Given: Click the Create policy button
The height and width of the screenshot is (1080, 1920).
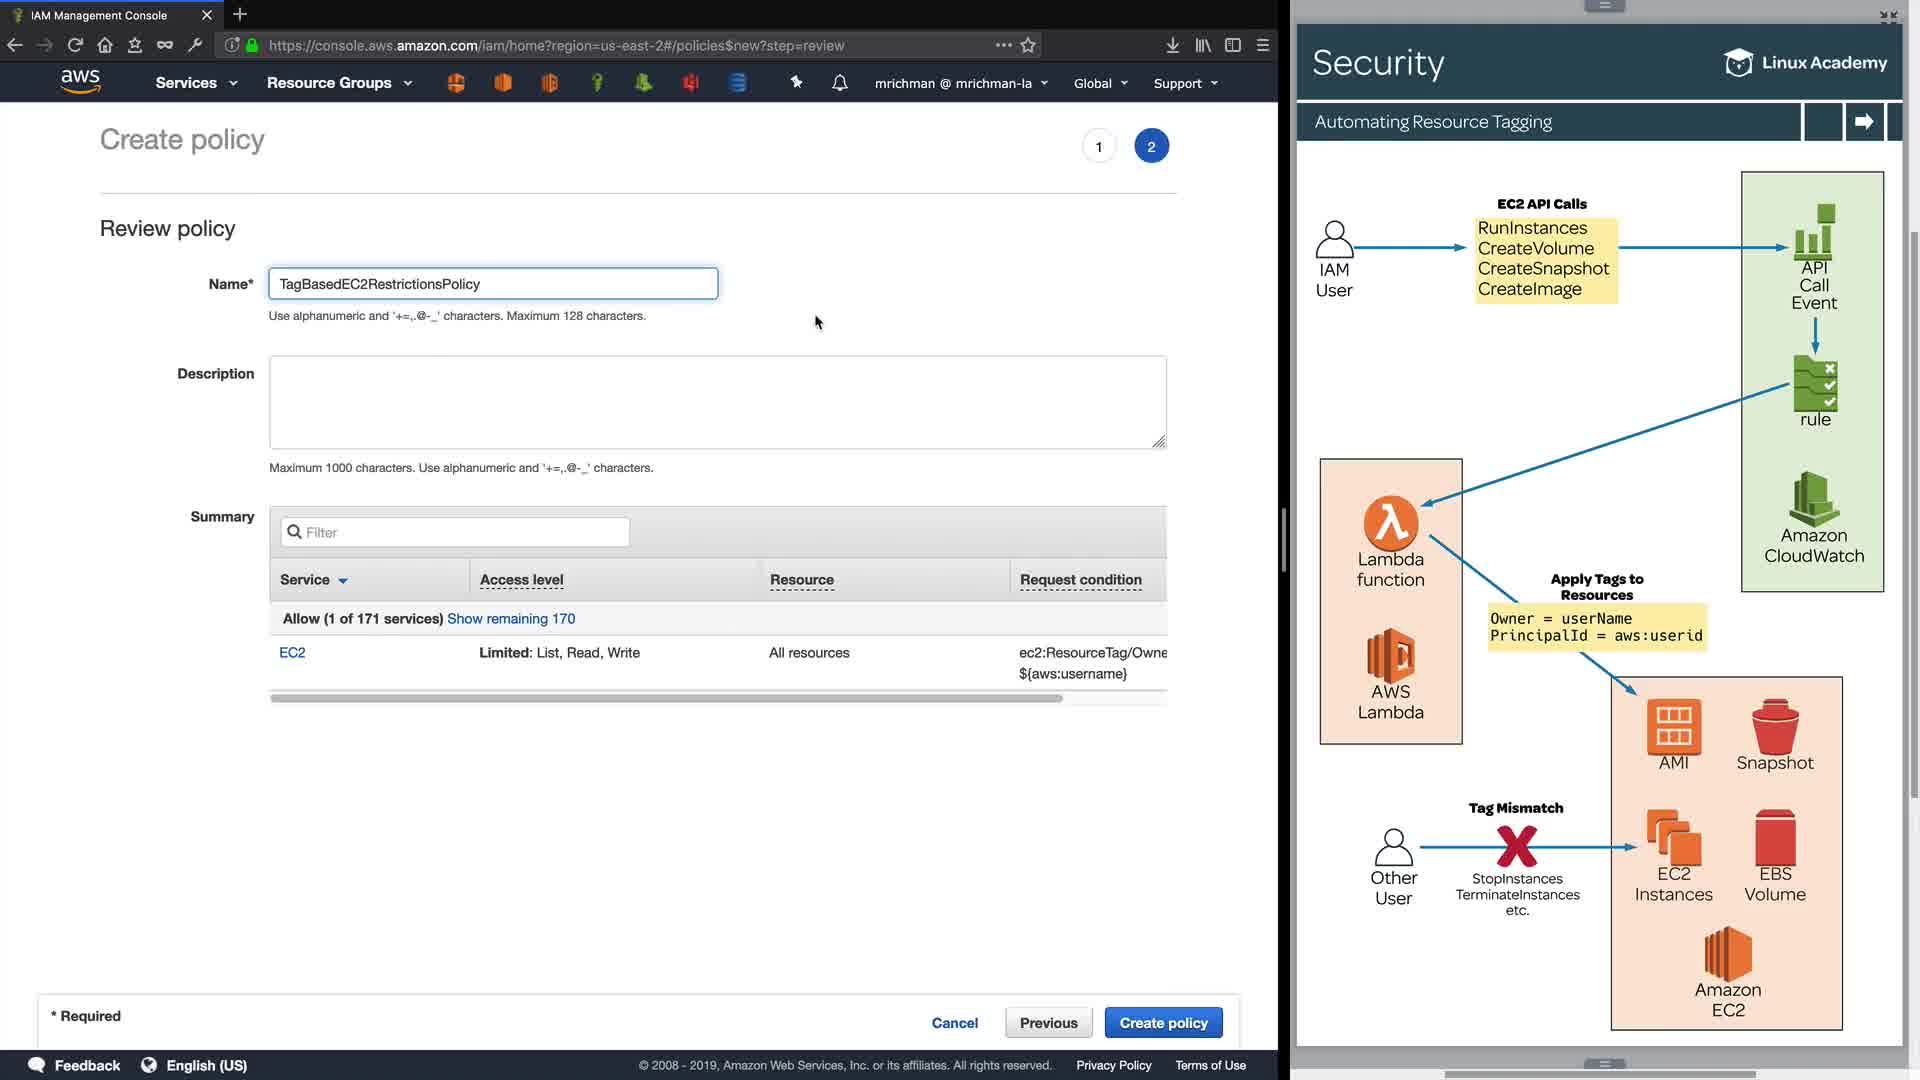Looking at the screenshot, I should tap(1163, 1023).
